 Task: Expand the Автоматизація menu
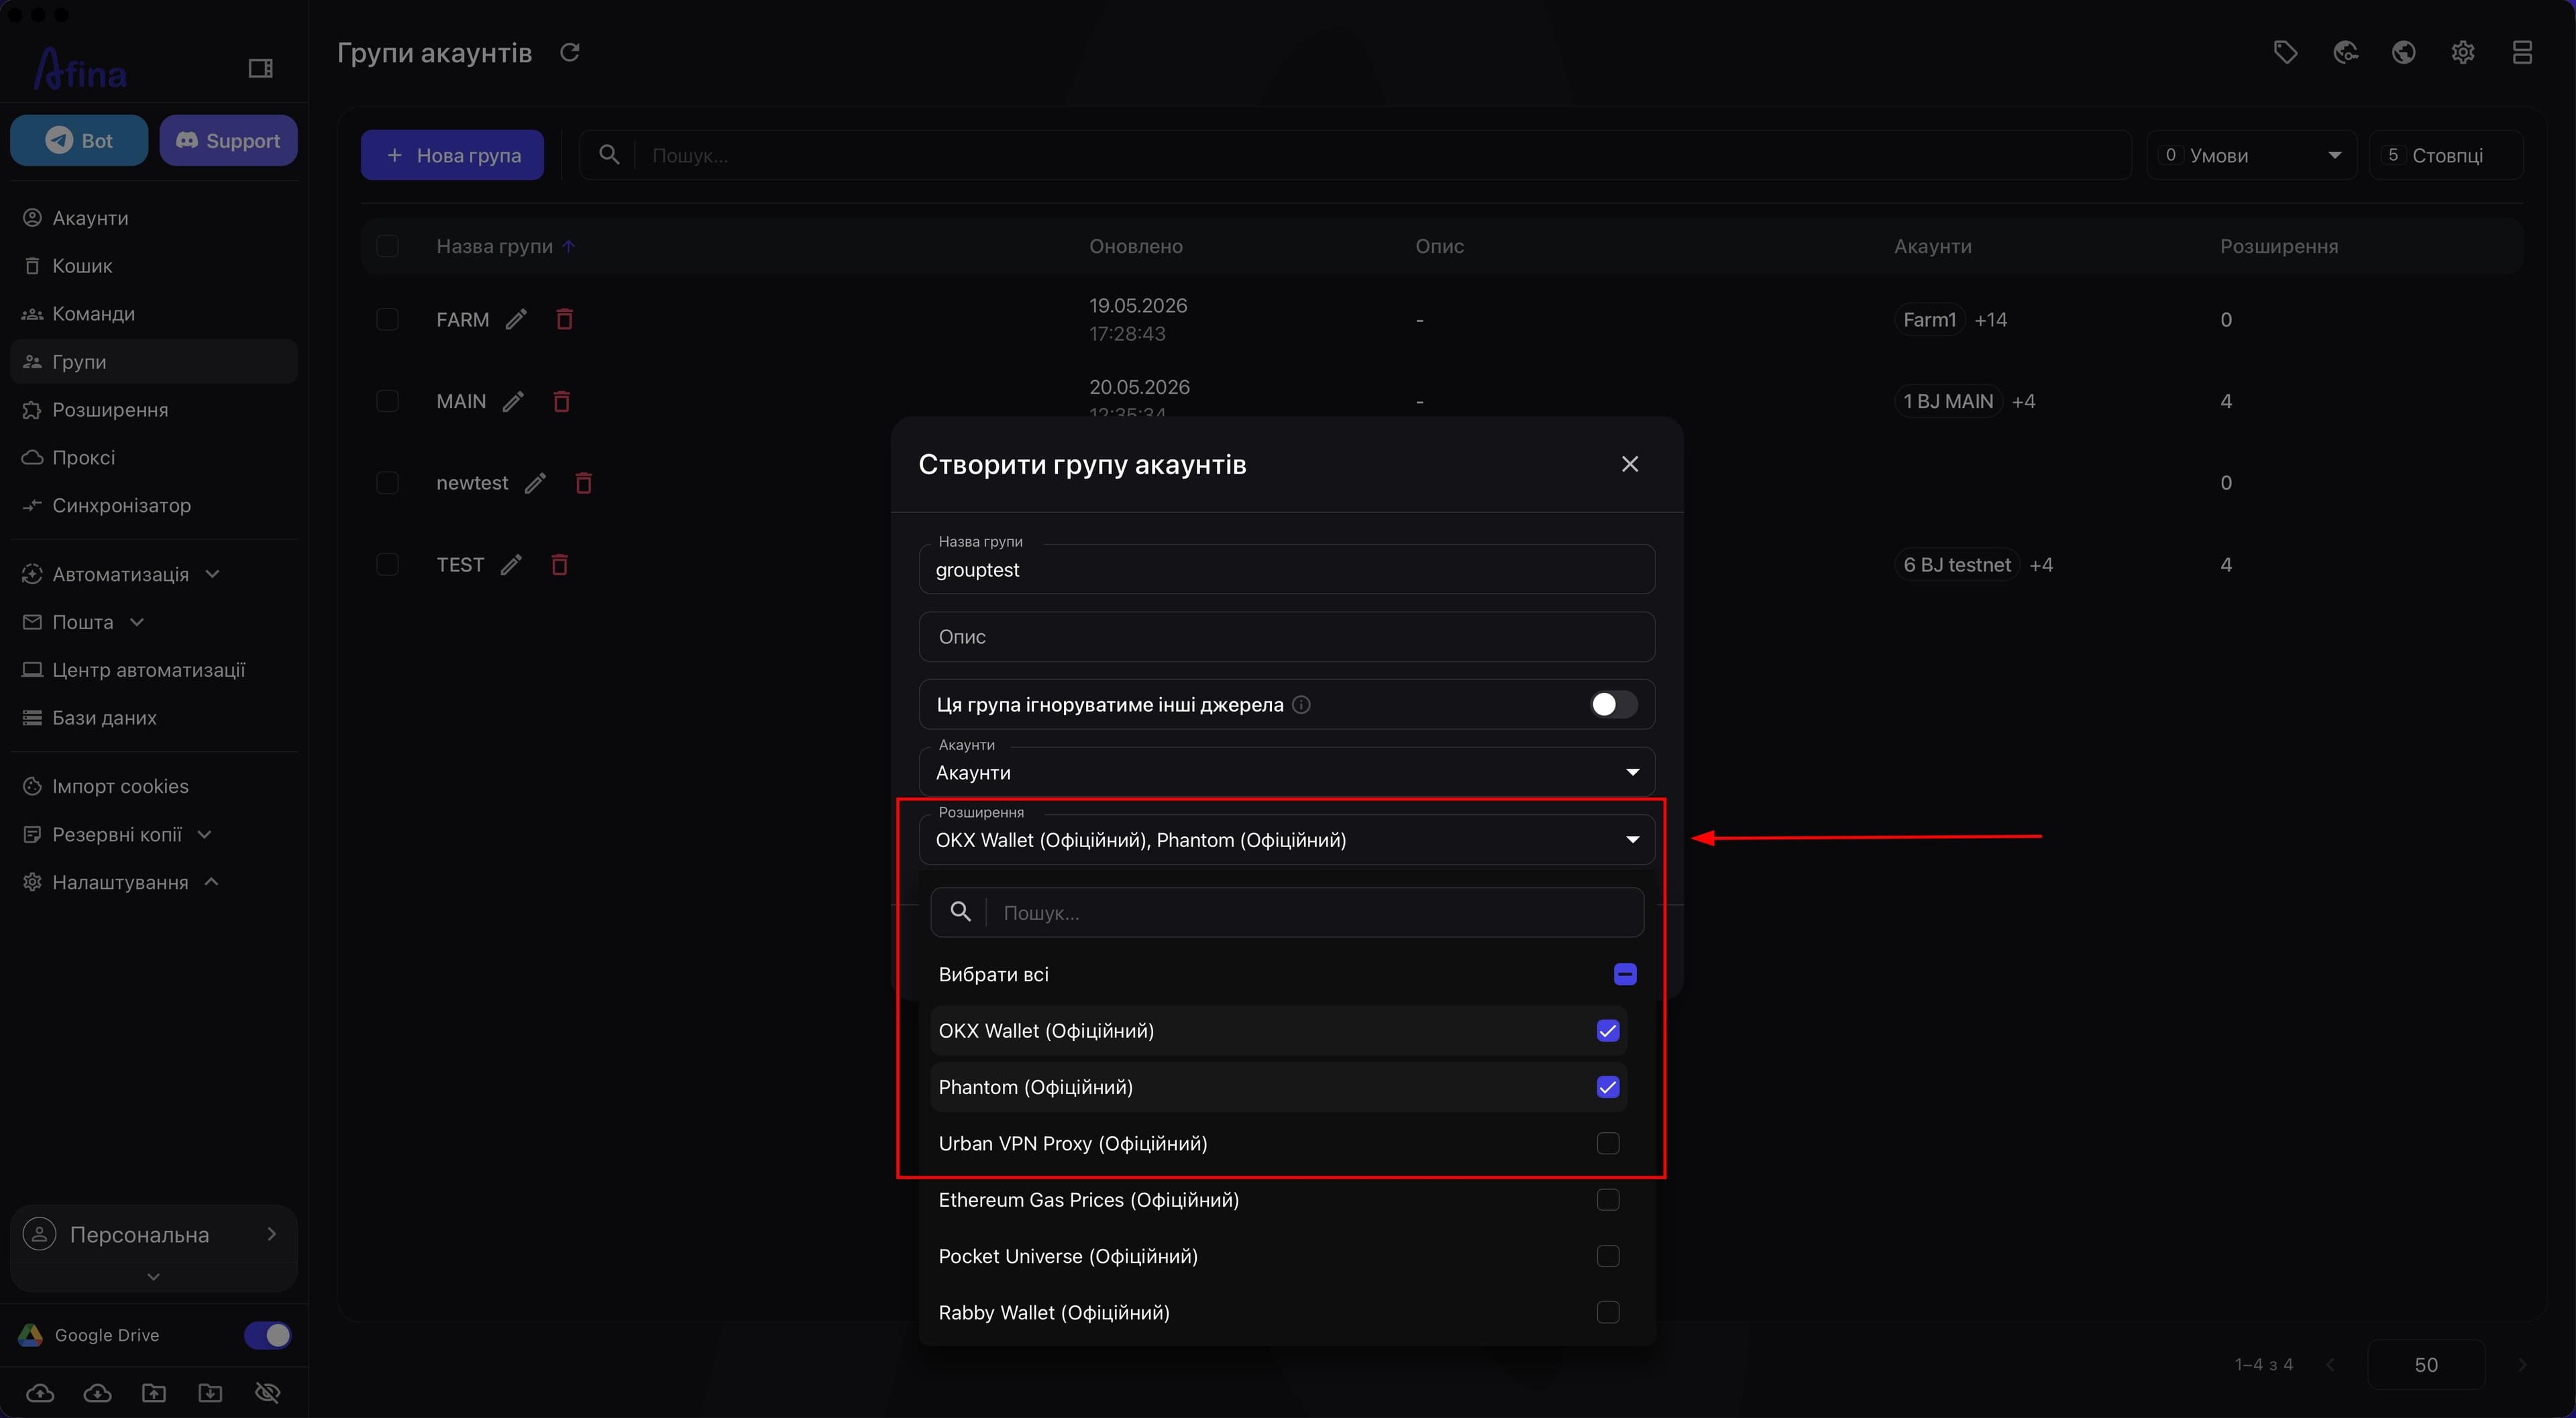coord(120,574)
